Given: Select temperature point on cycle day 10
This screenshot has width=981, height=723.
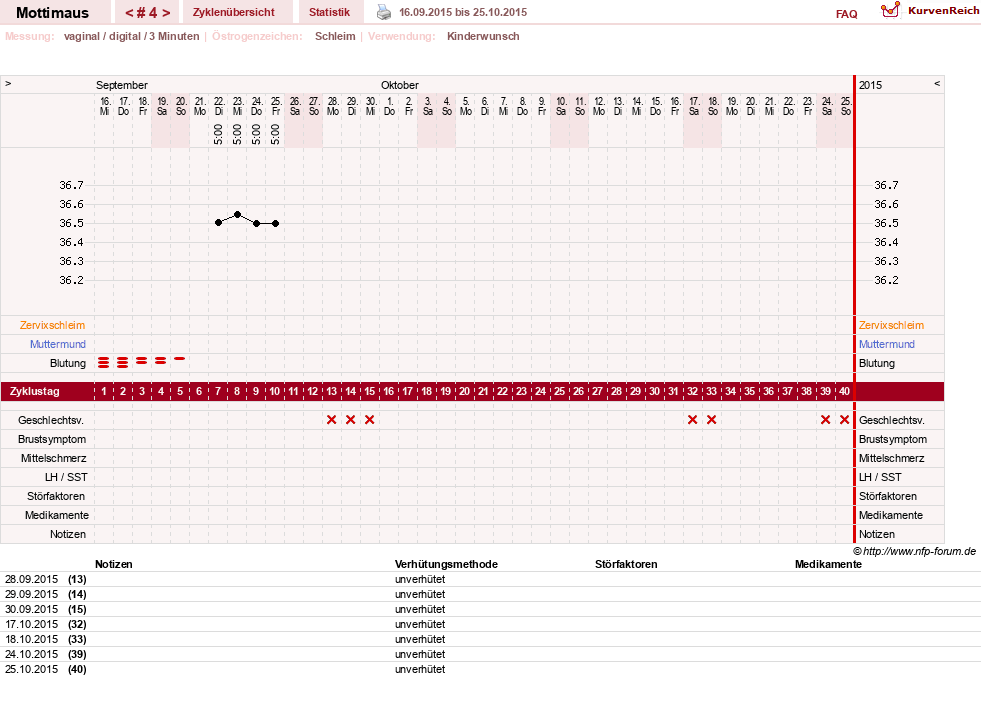Looking at the screenshot, I should [x=275, y=223].
